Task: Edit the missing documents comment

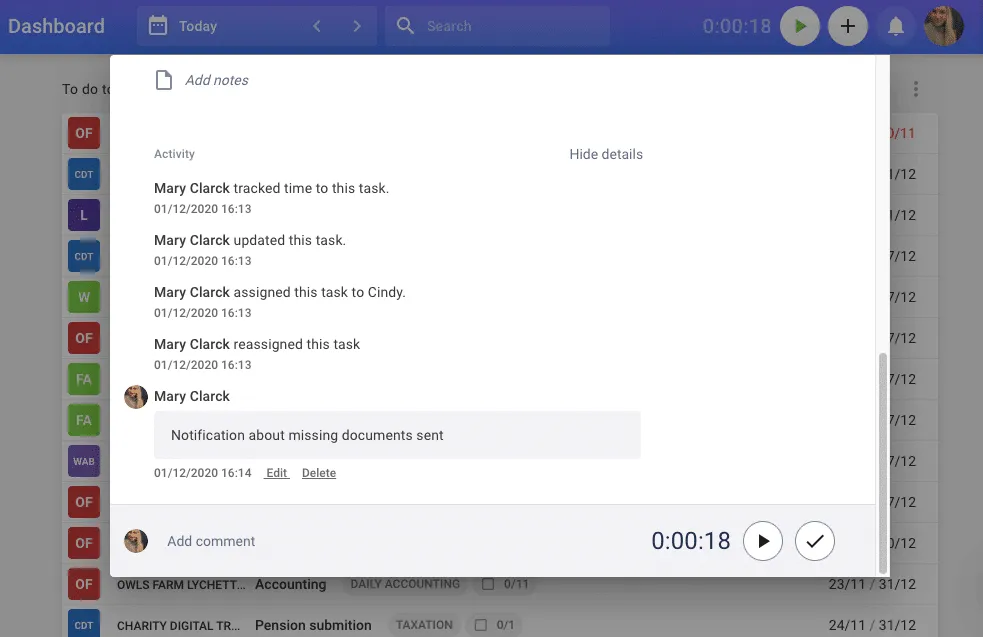Action: [276, 473]
